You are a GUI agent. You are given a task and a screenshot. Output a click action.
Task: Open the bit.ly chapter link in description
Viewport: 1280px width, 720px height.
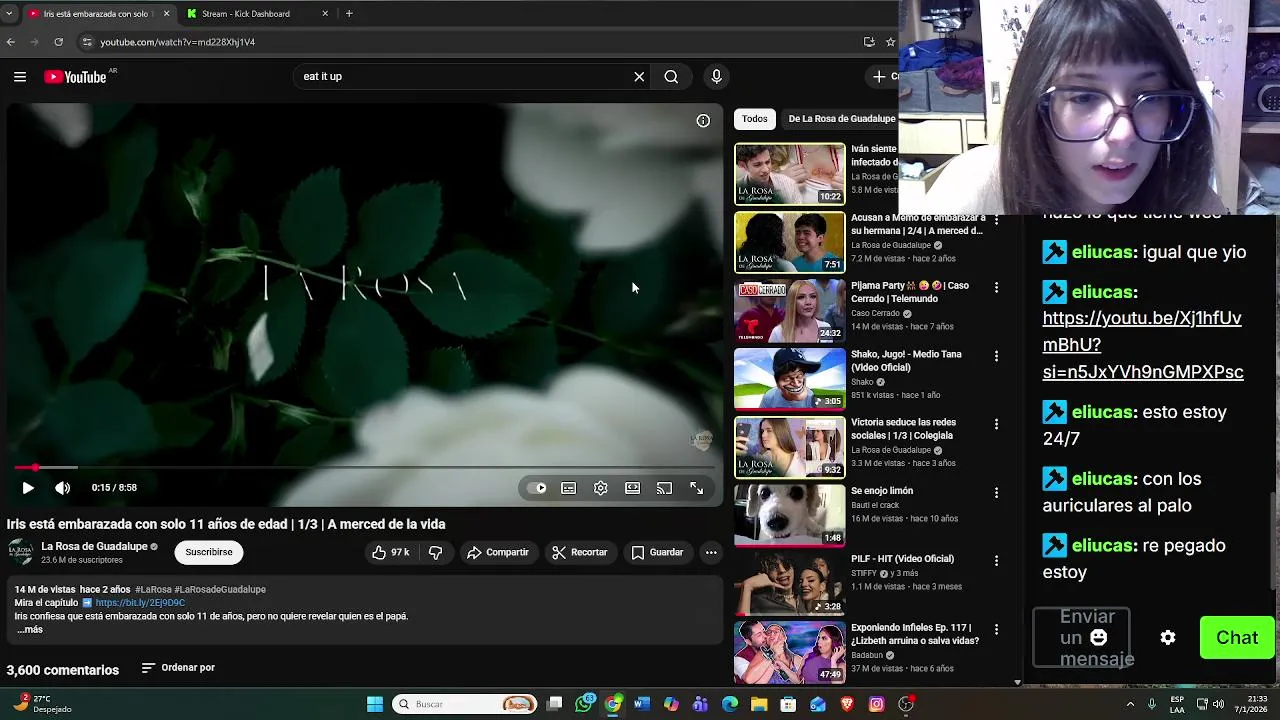point(140,603)
